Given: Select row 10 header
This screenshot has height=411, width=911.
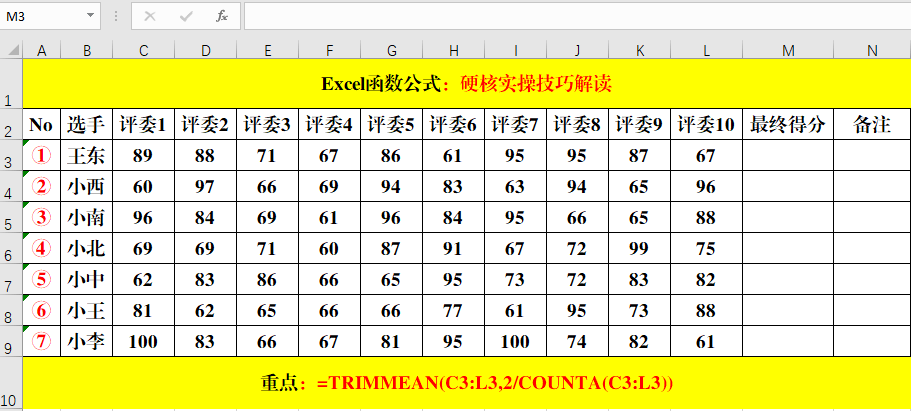Looking at the screenshot, I should [11, 383].
